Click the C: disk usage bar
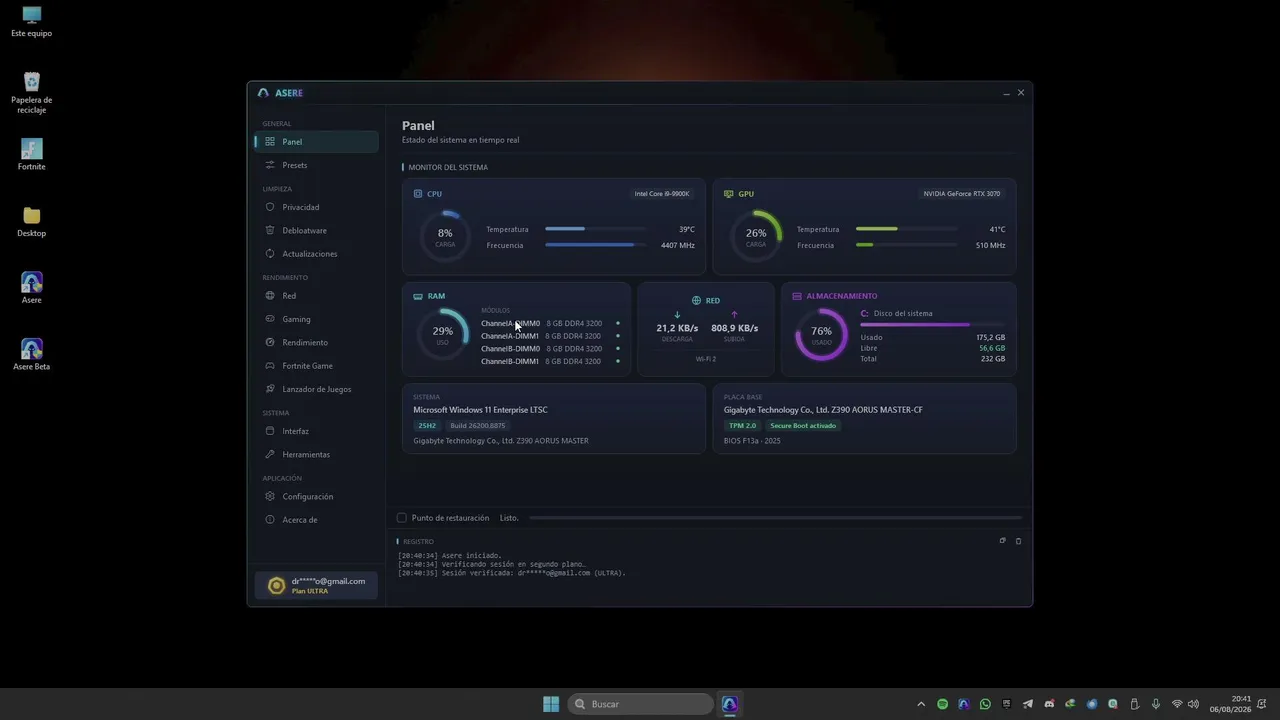 (x=932, y=325)
